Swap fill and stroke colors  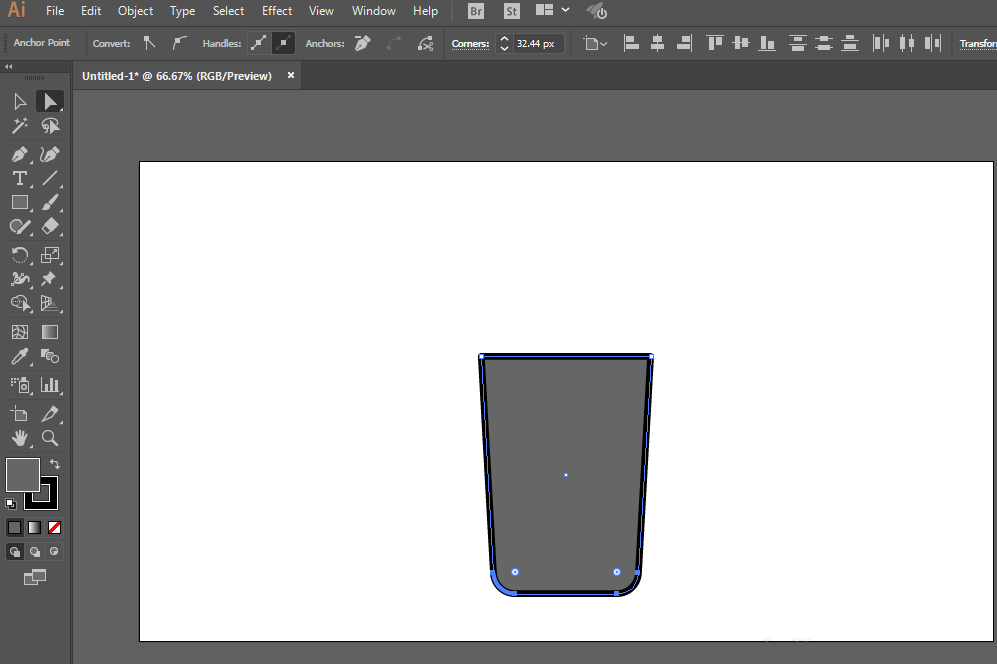(x=54, y=464)
